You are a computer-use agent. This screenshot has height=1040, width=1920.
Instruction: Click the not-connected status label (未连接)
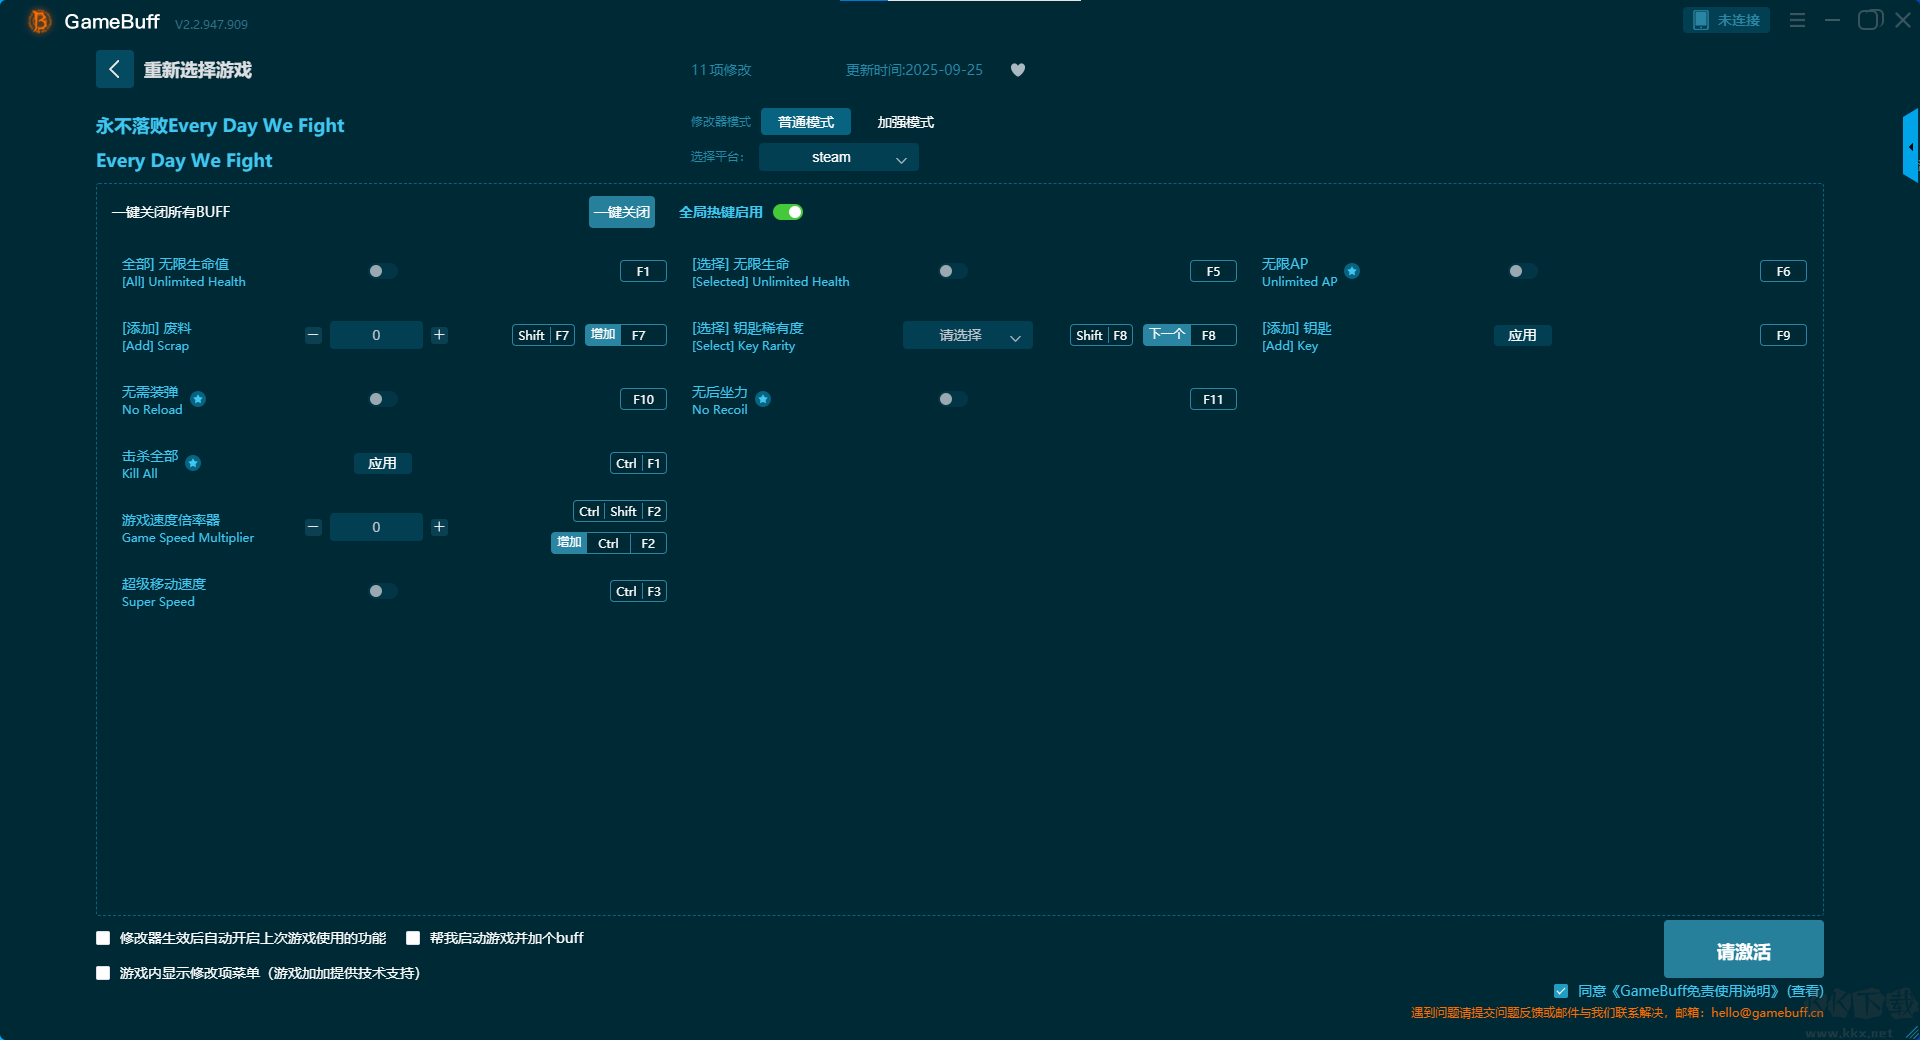point(1738,20)
